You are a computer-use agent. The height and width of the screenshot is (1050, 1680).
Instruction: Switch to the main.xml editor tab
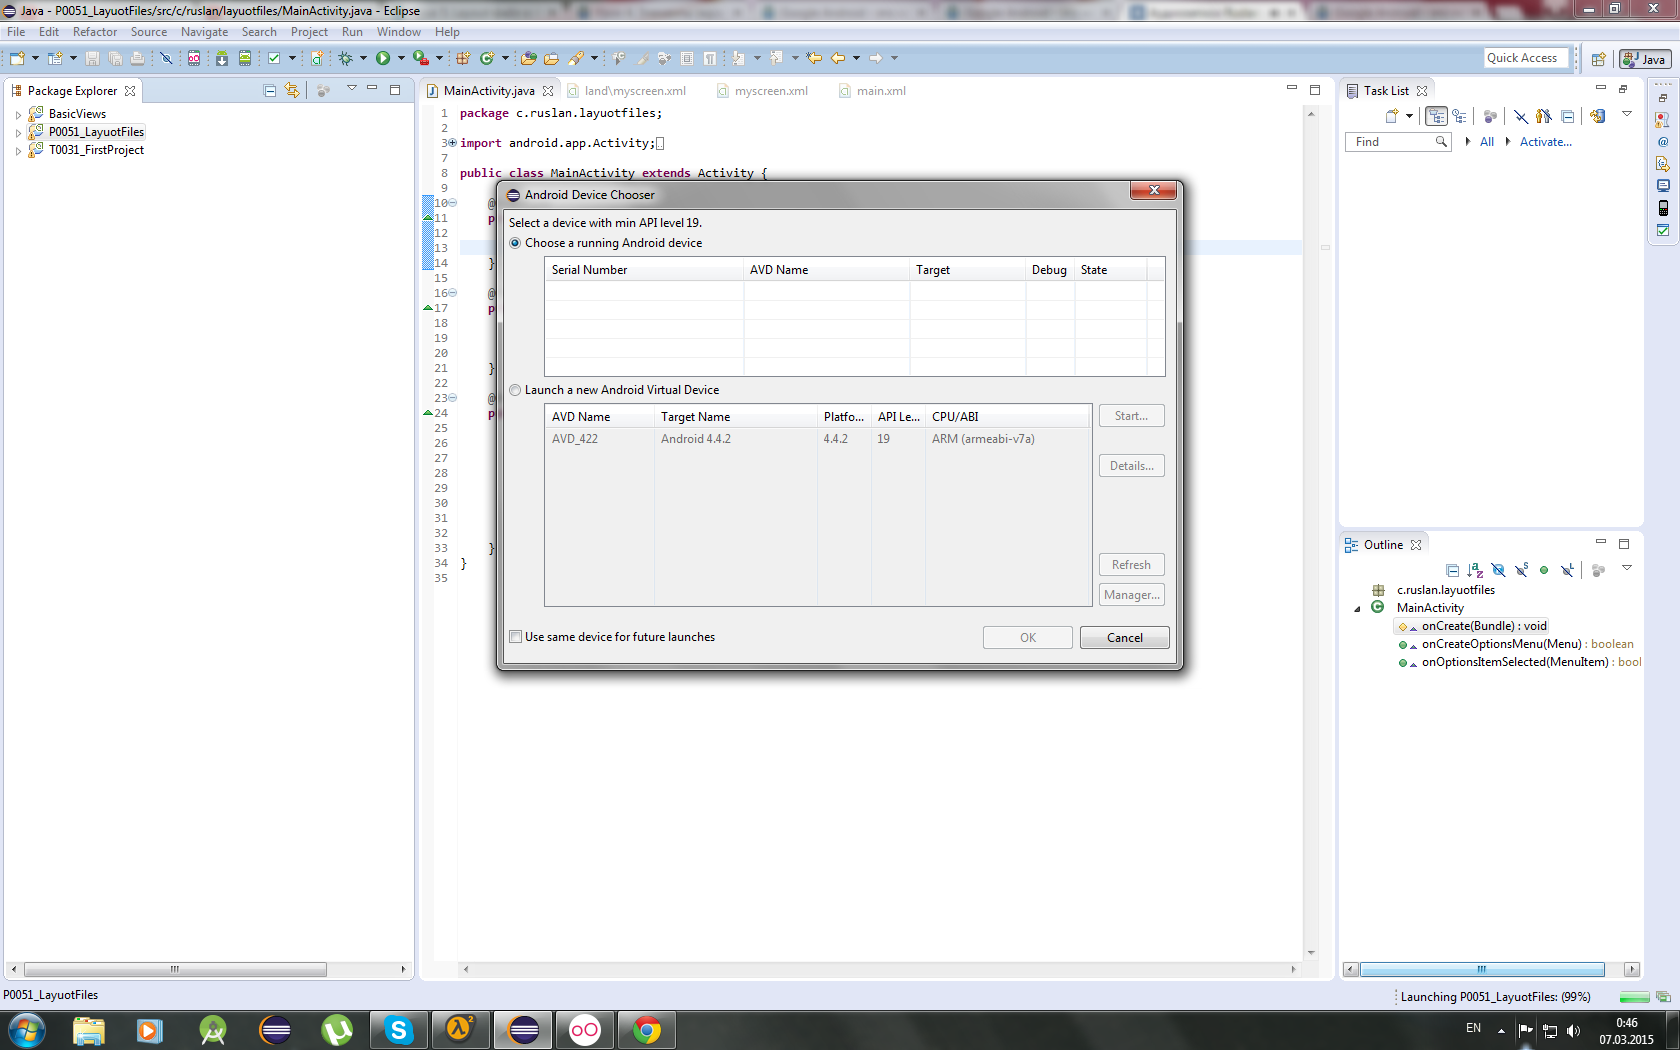tap(881, 91)
